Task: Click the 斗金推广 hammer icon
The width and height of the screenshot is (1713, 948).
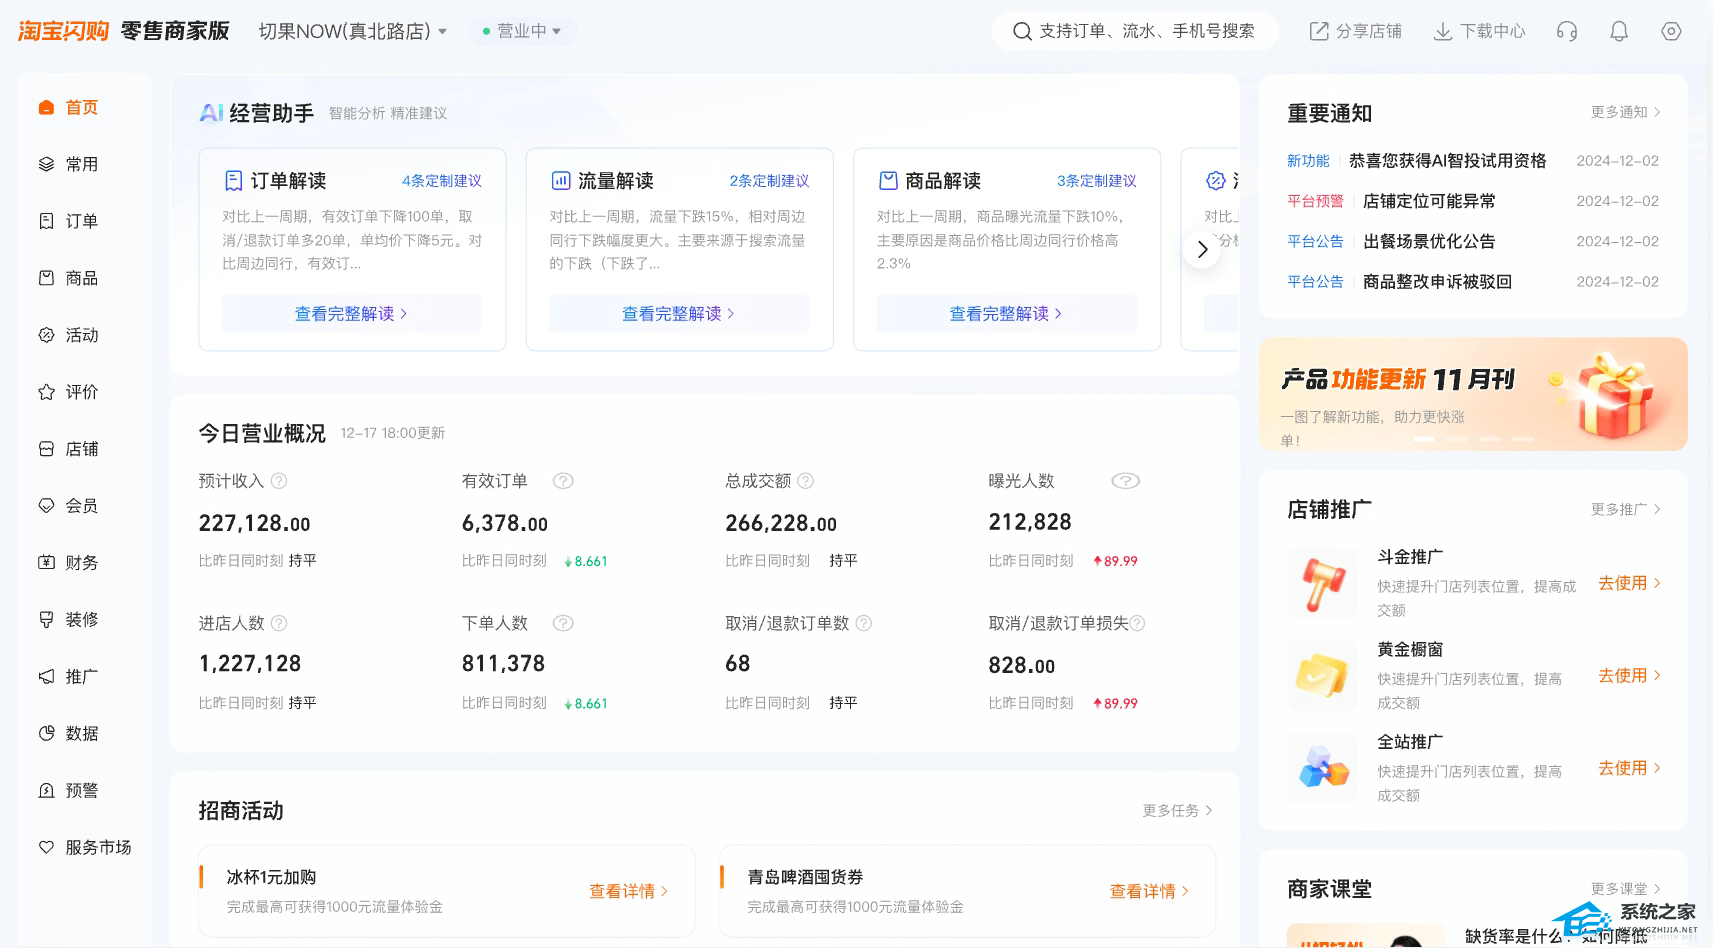Action: click(1322, 583)
